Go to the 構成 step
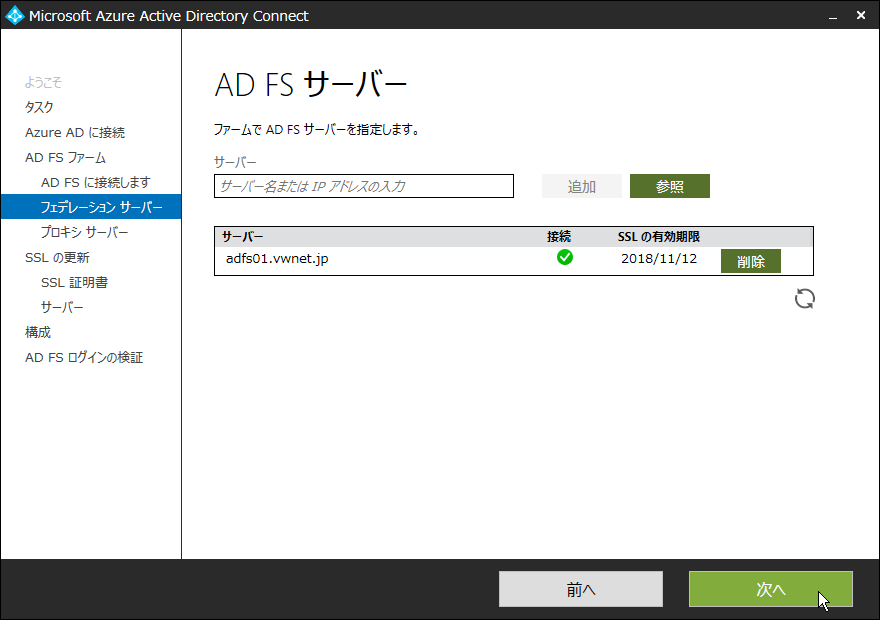 38,332
